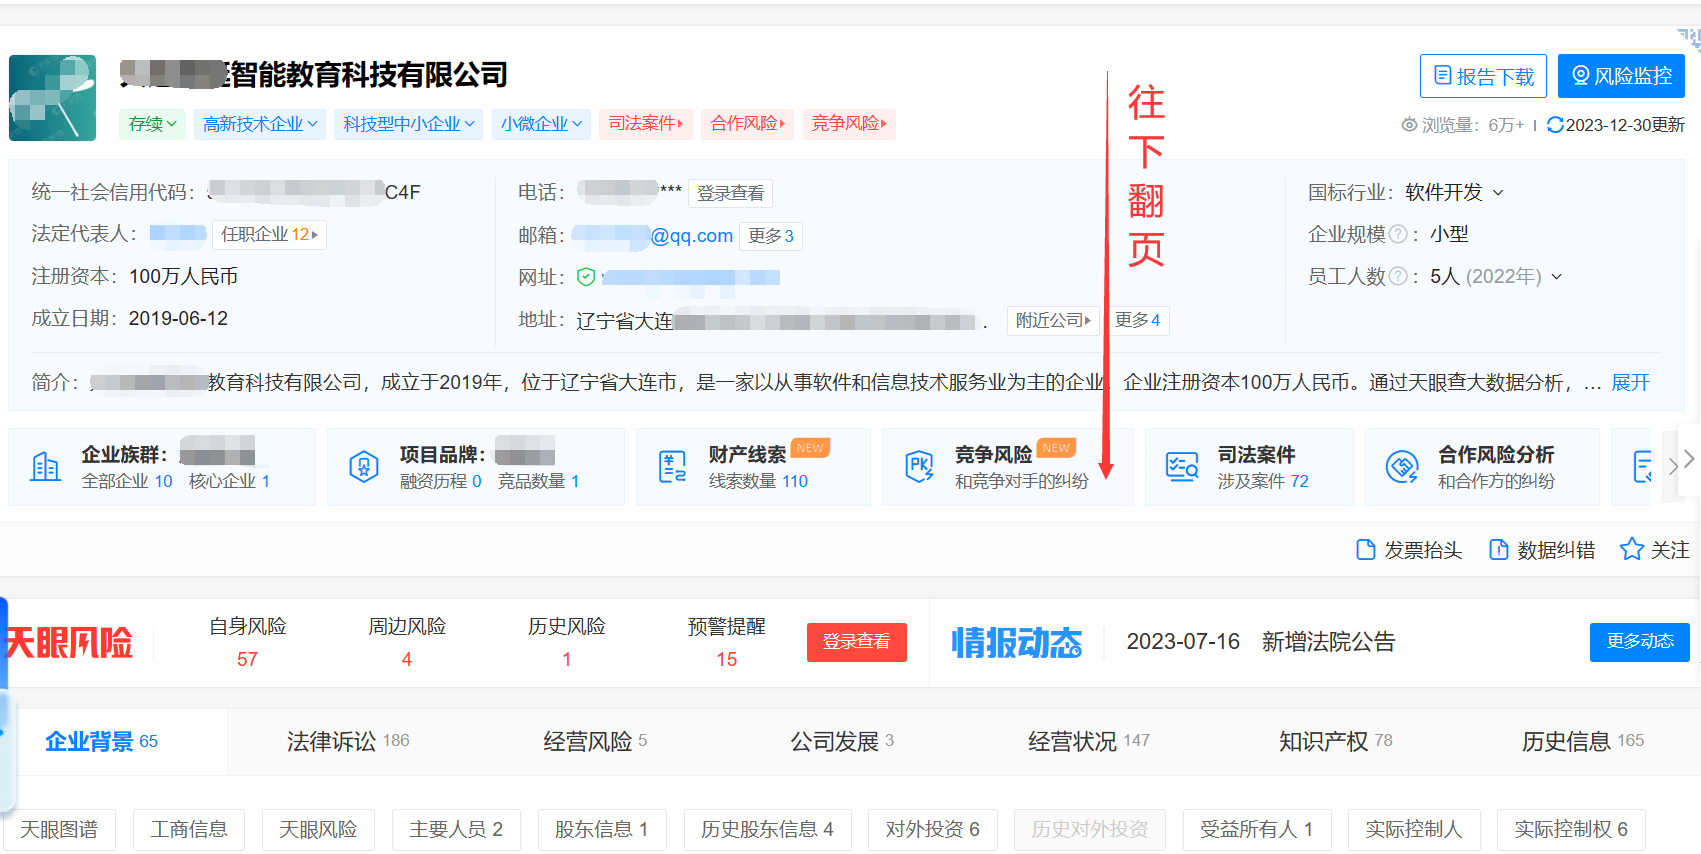The width and height of the screenshot is (1701, 854).
Task: Select the 企业背景 65 tab
Action: 102,741
